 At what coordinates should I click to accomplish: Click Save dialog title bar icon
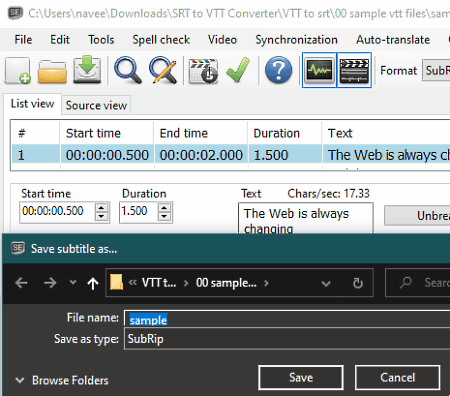pyautogui.click(x=18, y=248)
